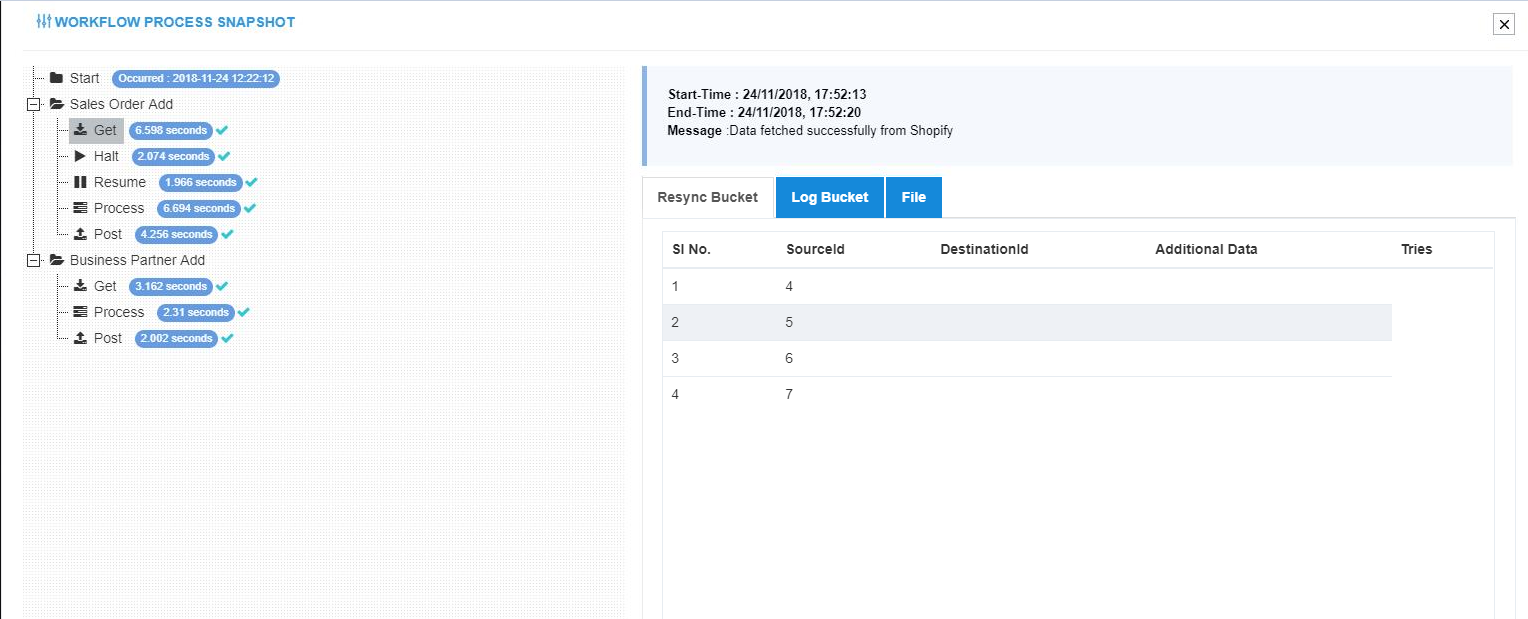Click the upload icon under Business Partner Add

pos(81,339)
